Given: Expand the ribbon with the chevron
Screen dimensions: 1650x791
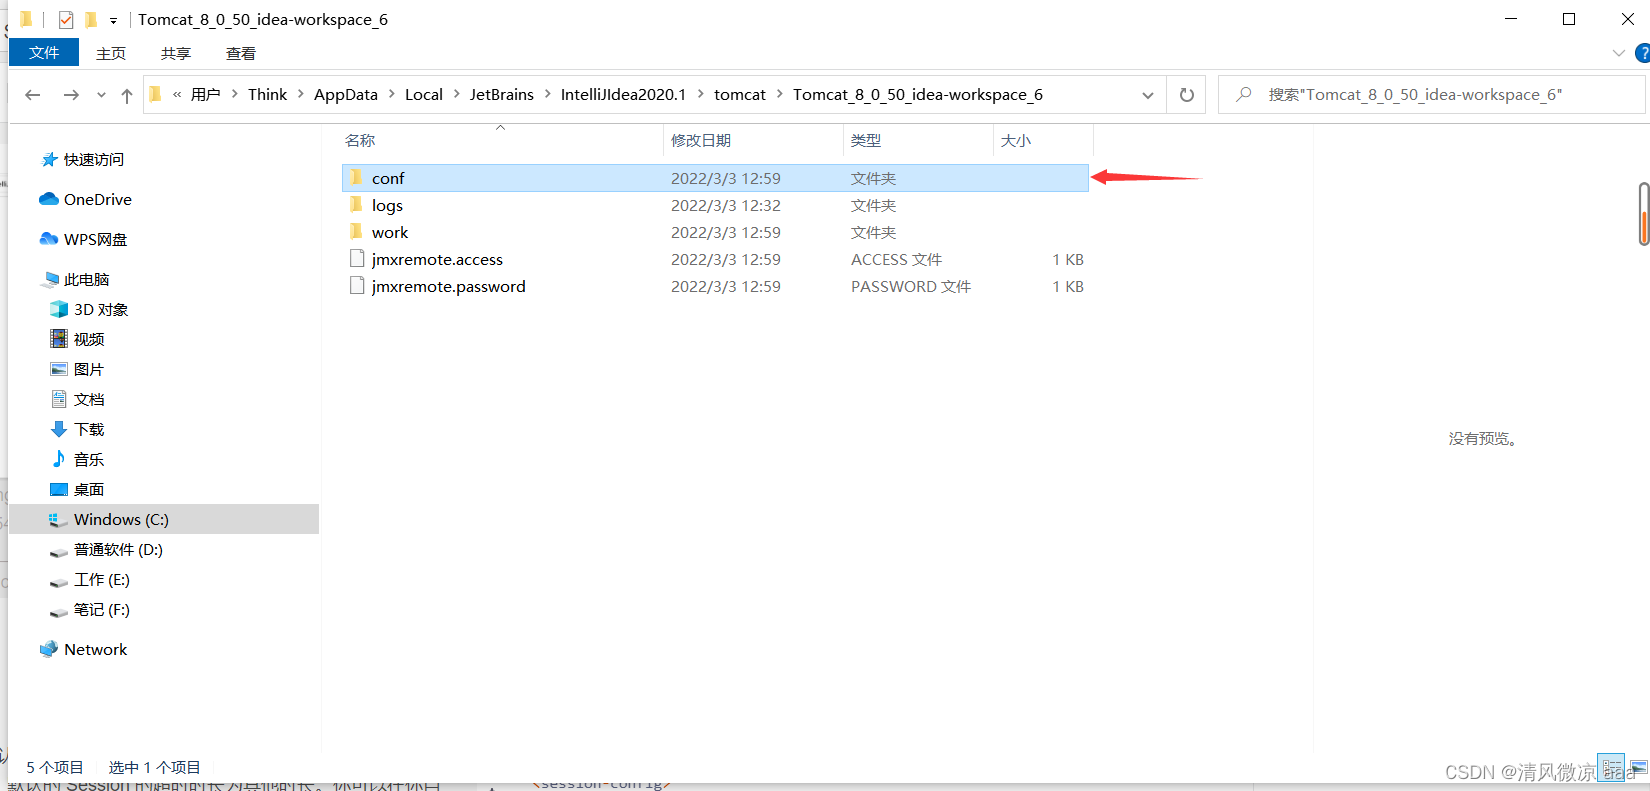Looking at the screenshot, I should 1619,52.
